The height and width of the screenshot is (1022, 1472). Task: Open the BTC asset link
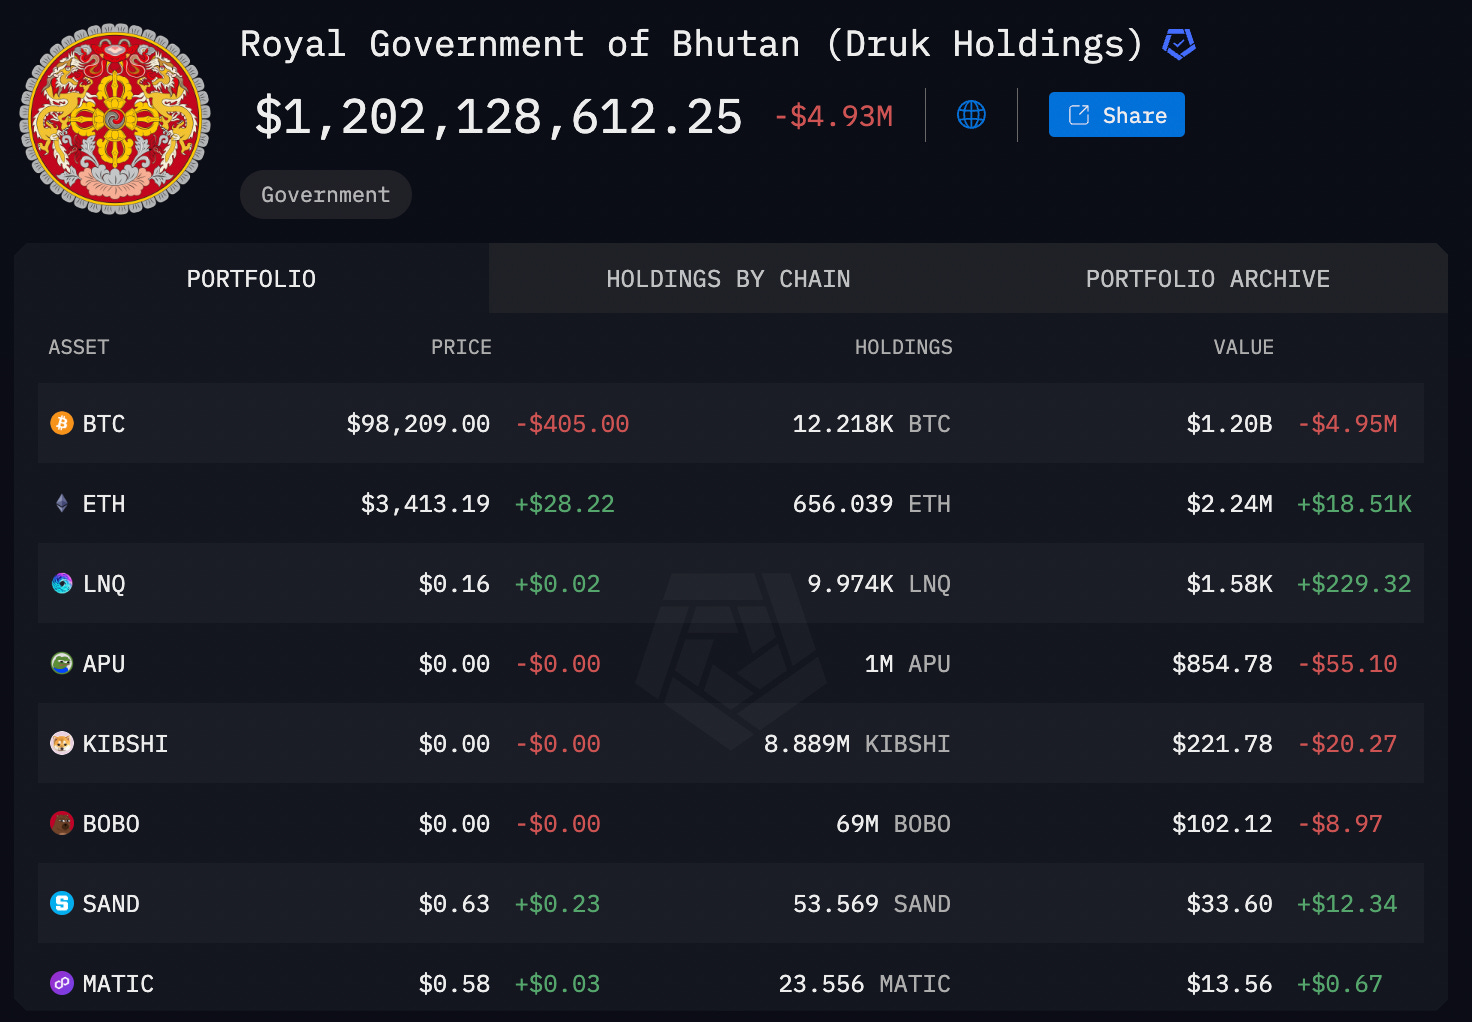104,424
